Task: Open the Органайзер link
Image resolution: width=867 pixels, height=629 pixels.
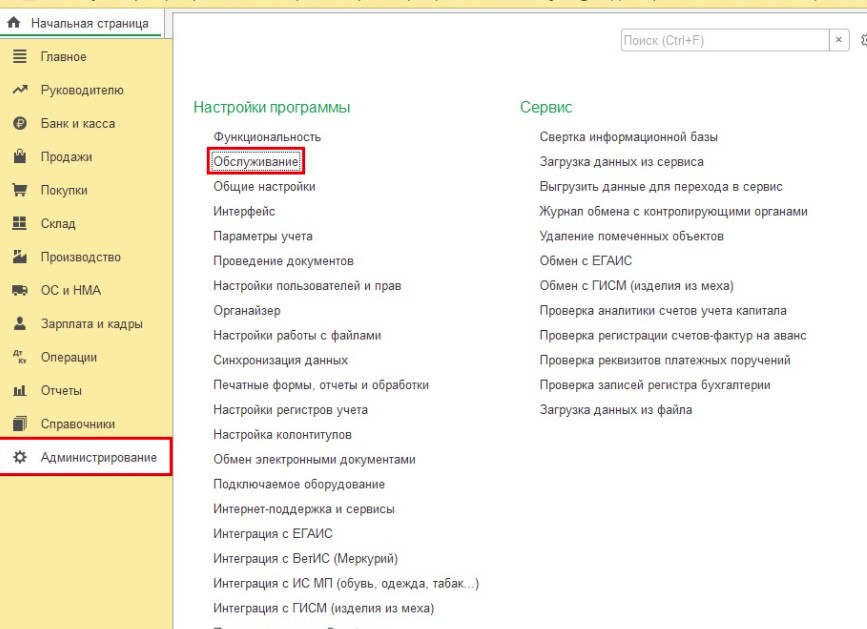Action: (x=247, y=311)
